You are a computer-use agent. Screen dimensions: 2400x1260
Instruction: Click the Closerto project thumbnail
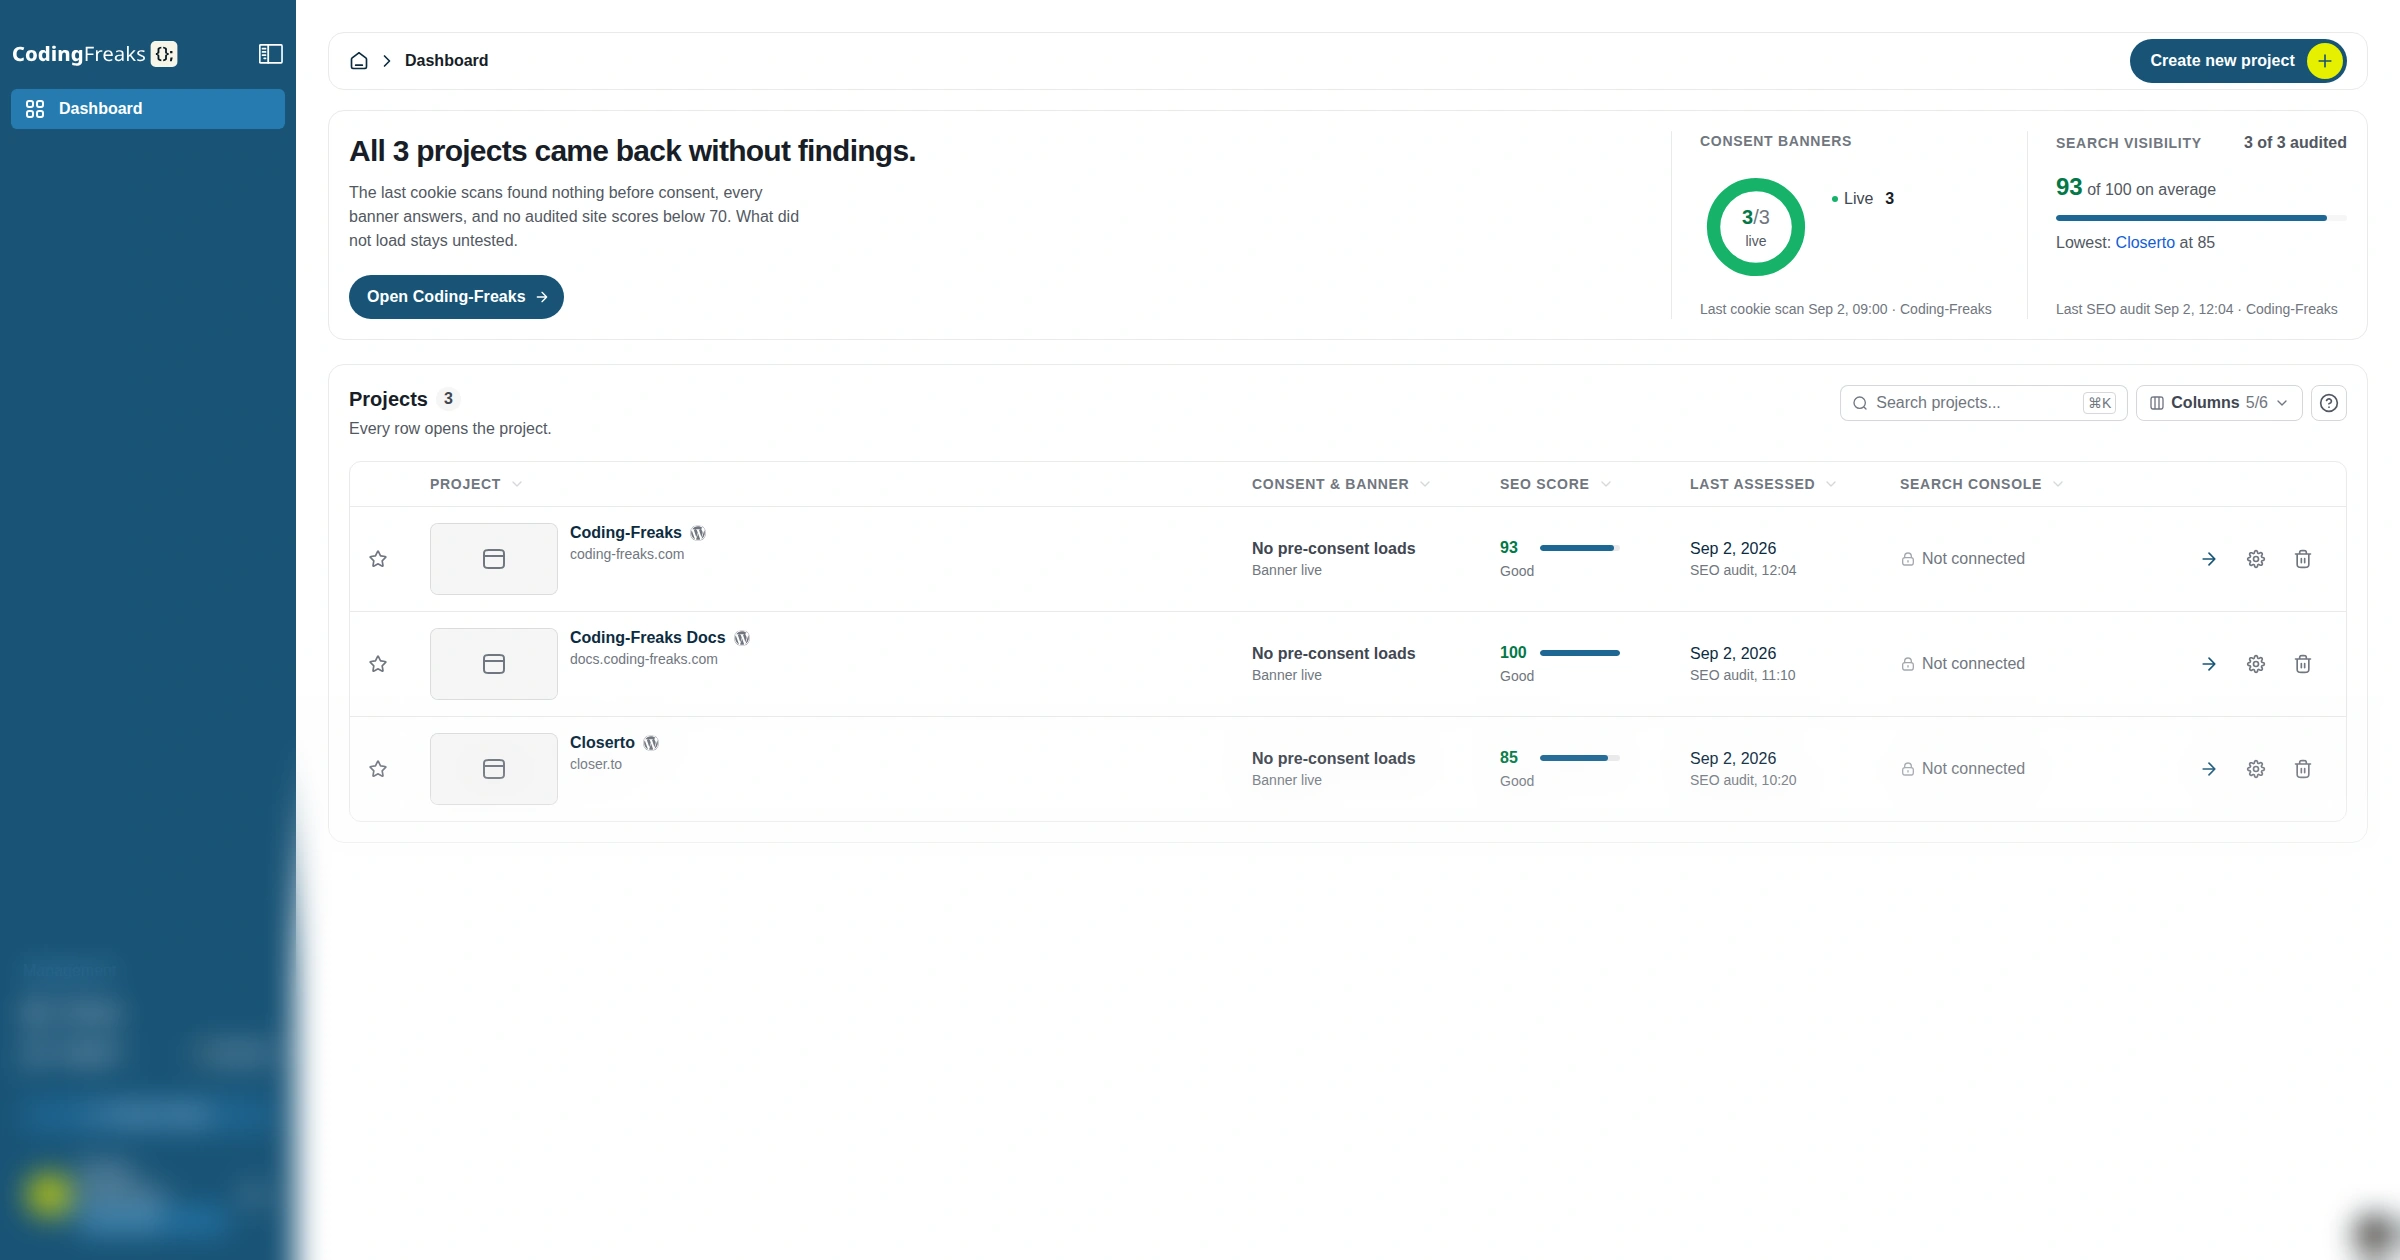coord(494,769)
